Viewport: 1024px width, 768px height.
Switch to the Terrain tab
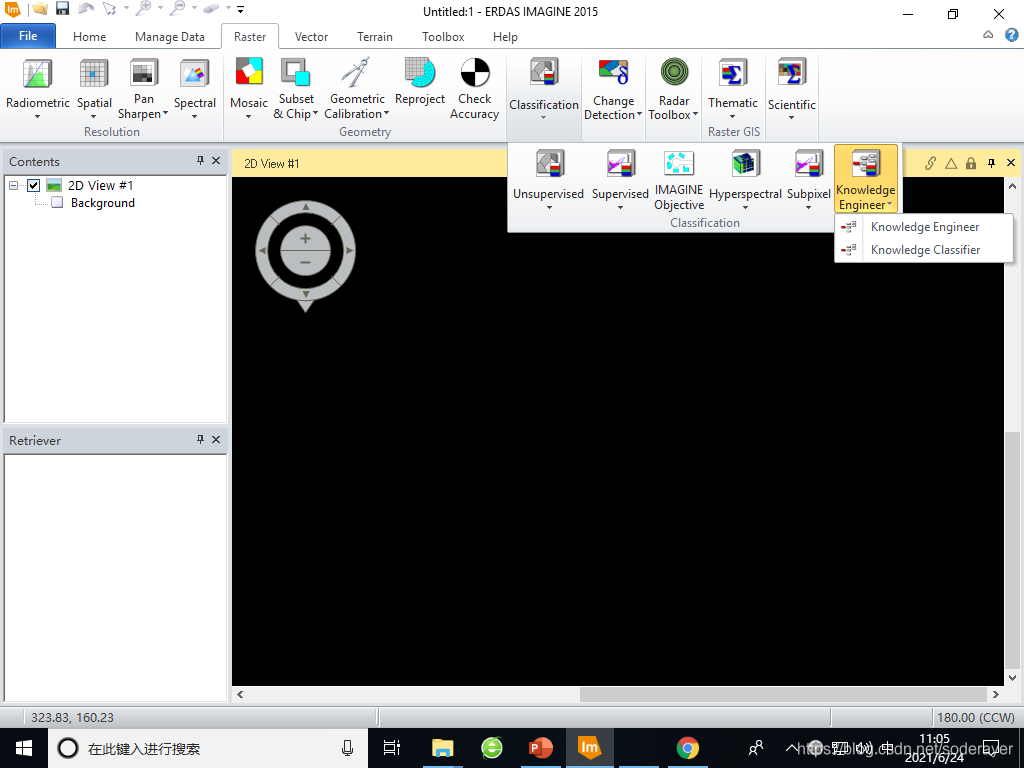(375, 37)
